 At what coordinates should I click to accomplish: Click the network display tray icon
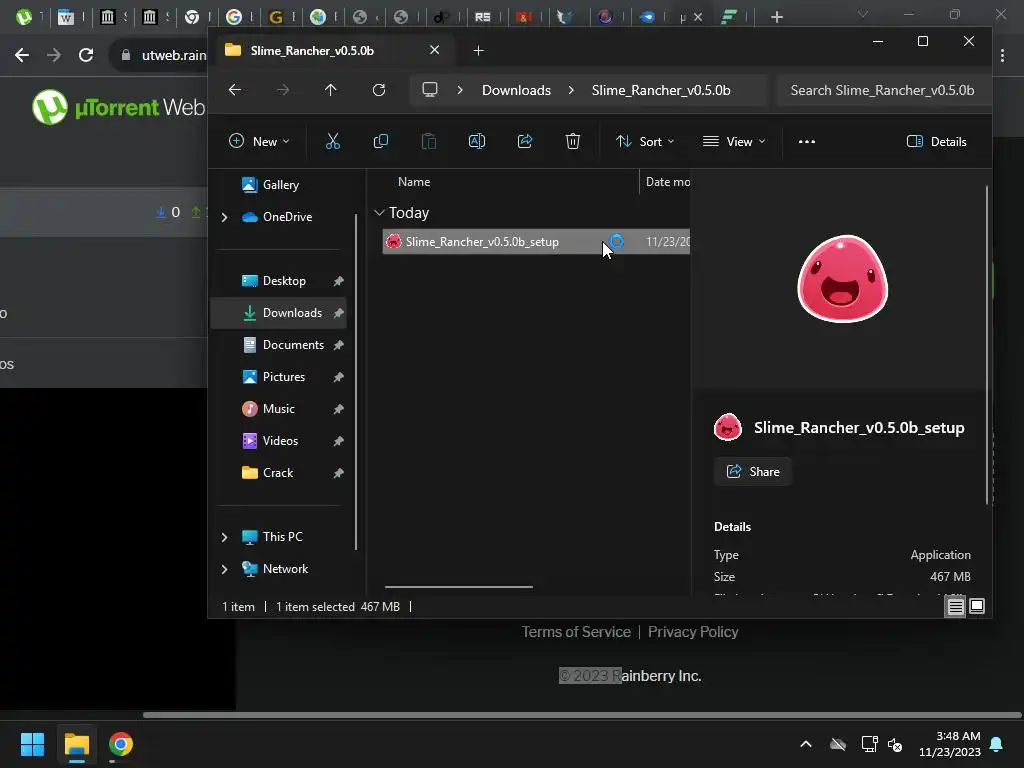click(869, 744)
